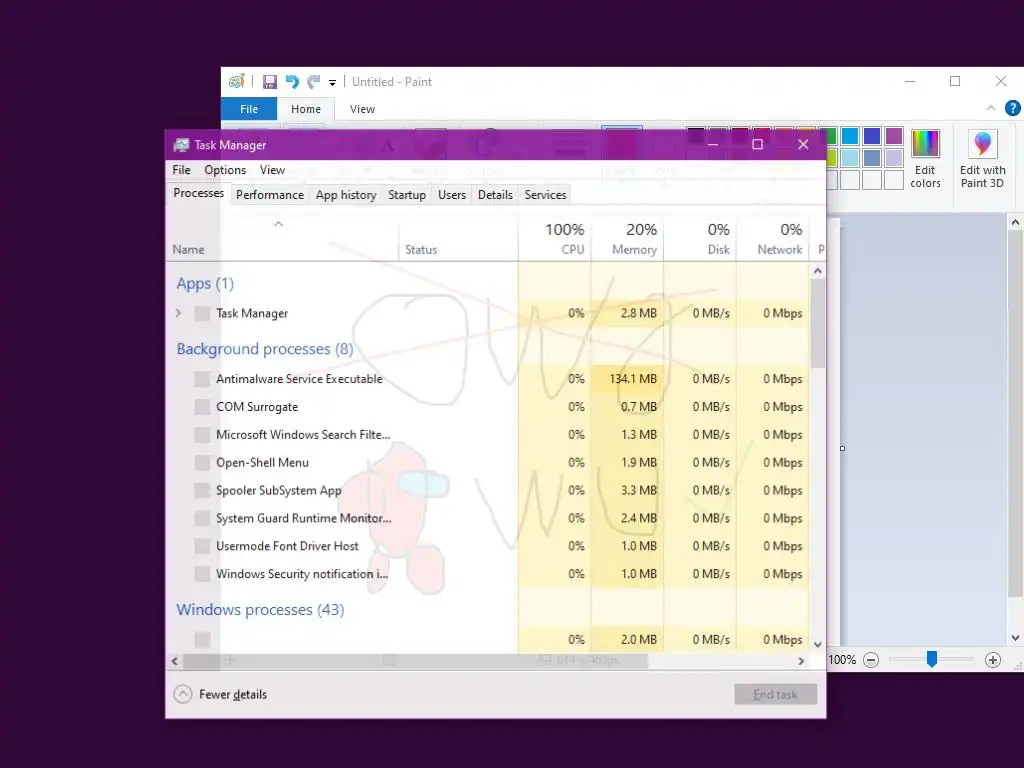Sort processes by the Disk column
The height and width of the screenshot is (768, 1024).
tap(700, 238)
